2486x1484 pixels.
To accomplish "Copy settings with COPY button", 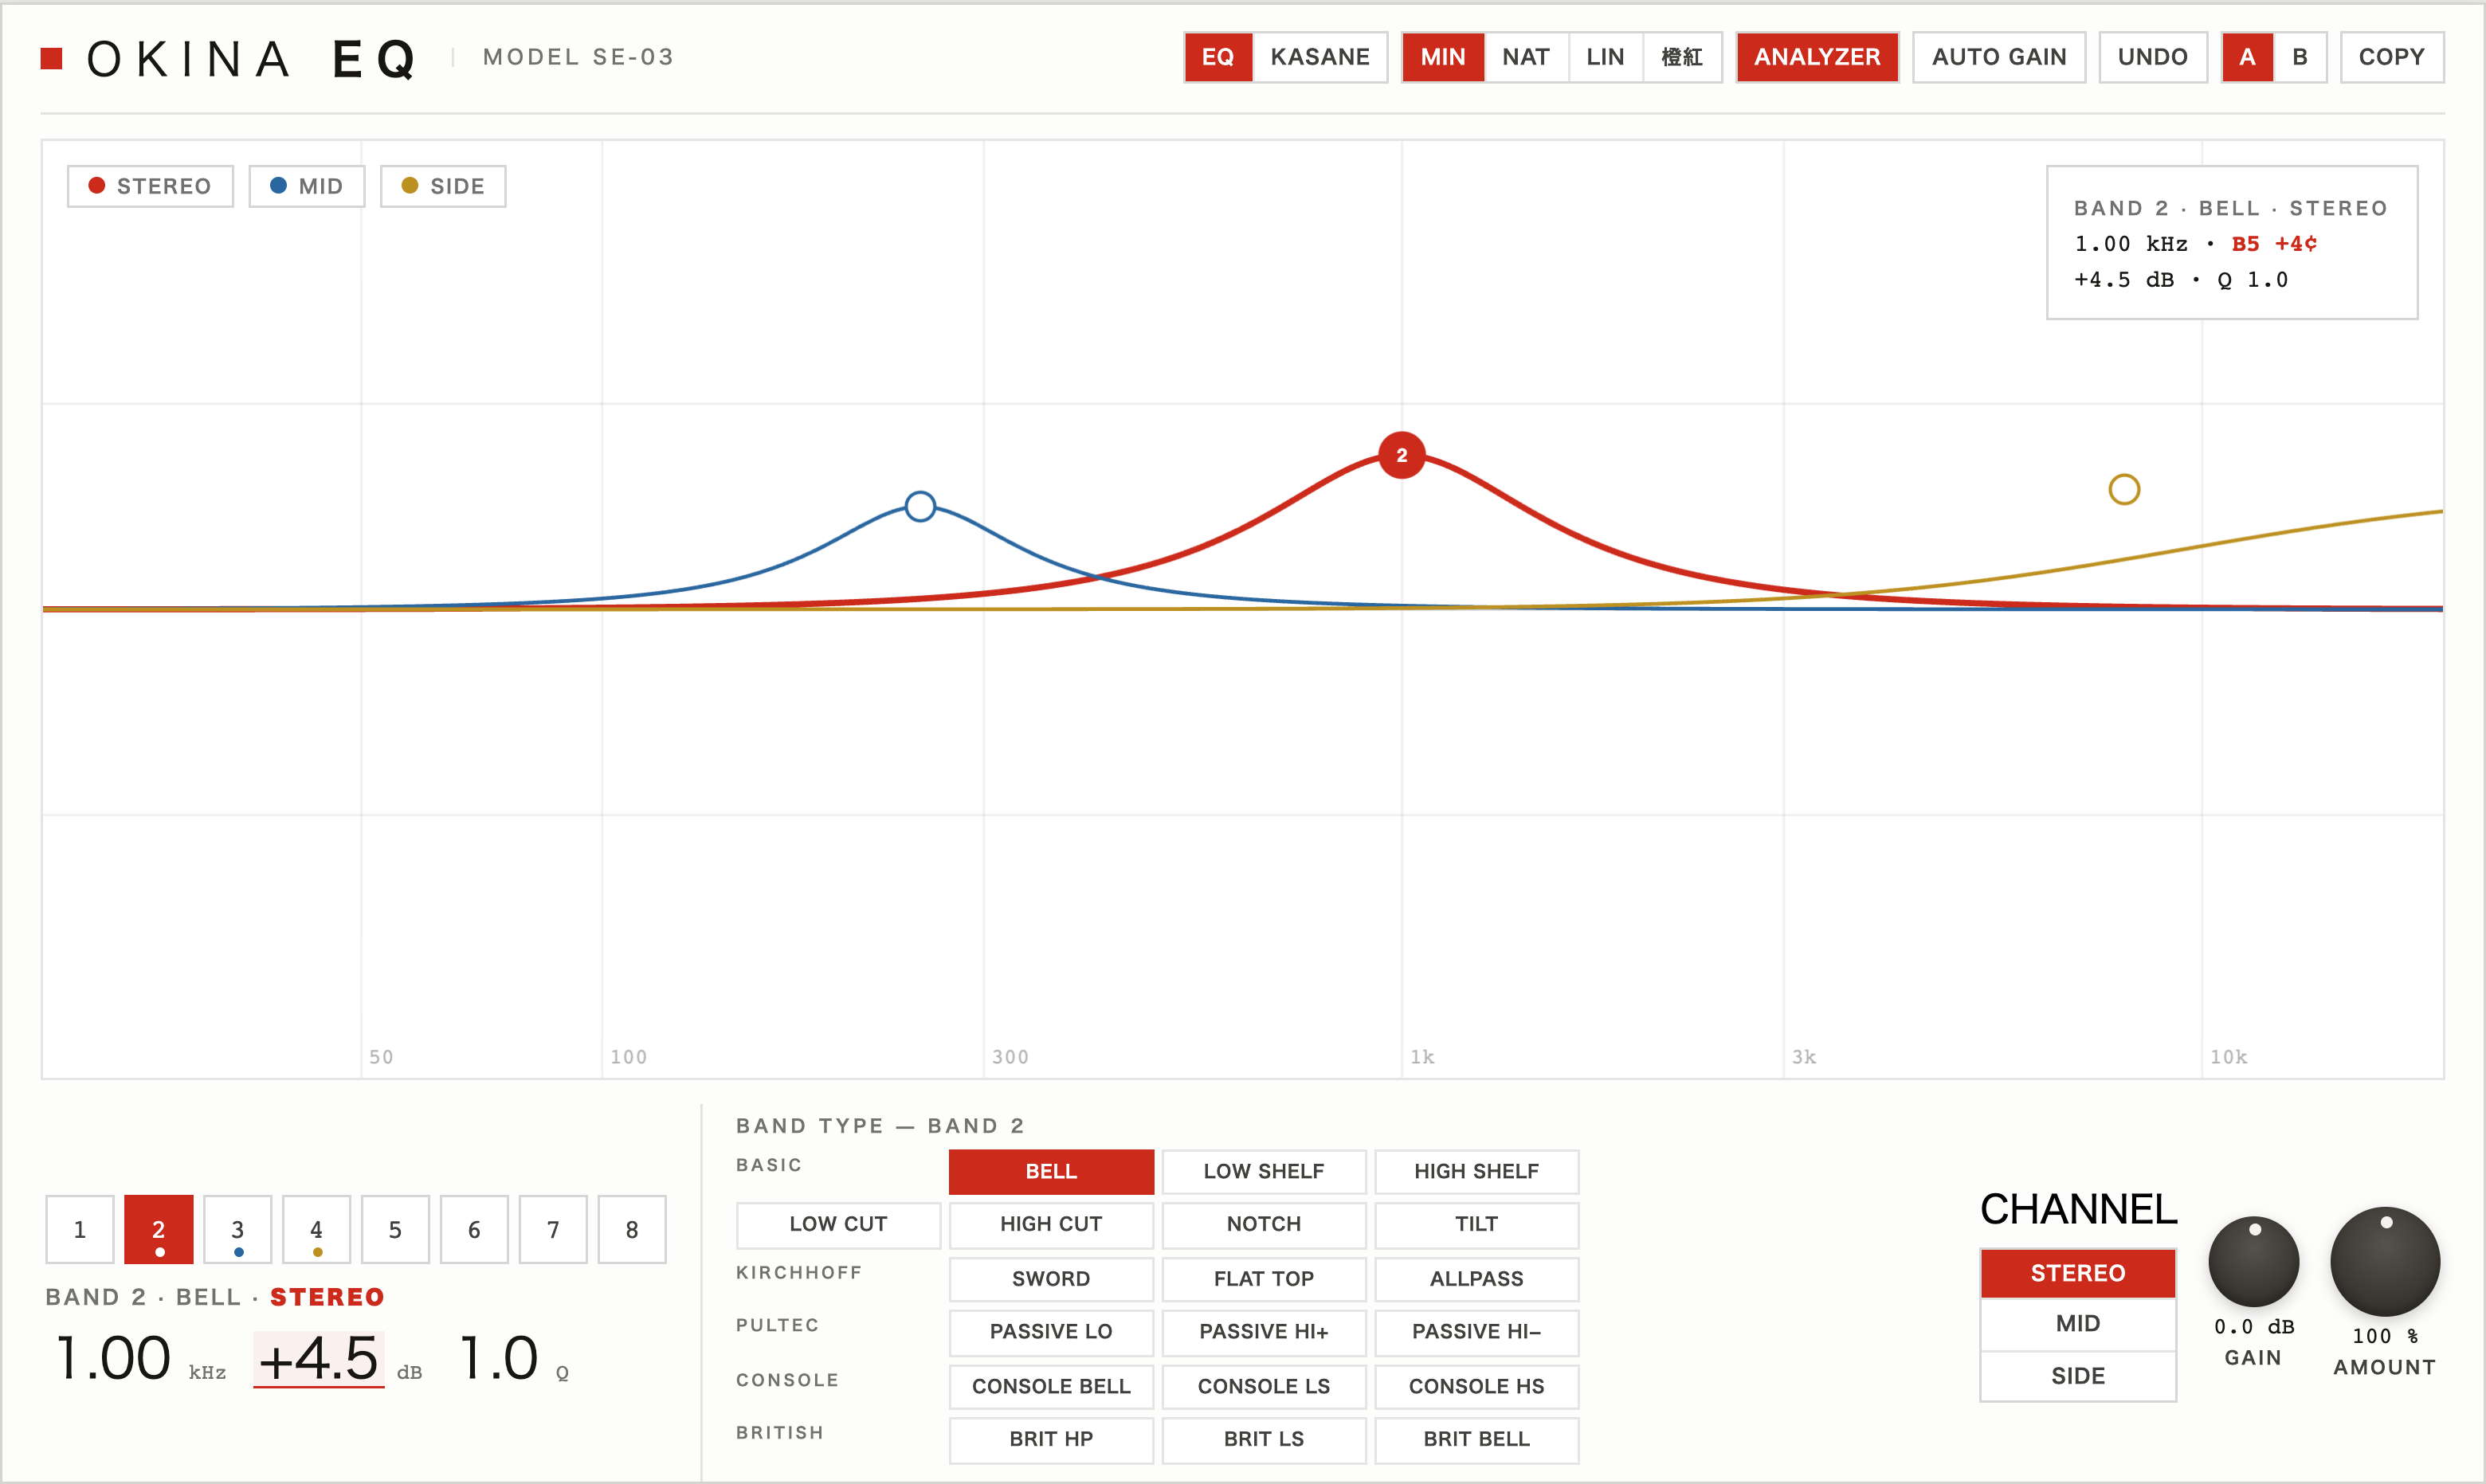I will (x=2391, y=57).
